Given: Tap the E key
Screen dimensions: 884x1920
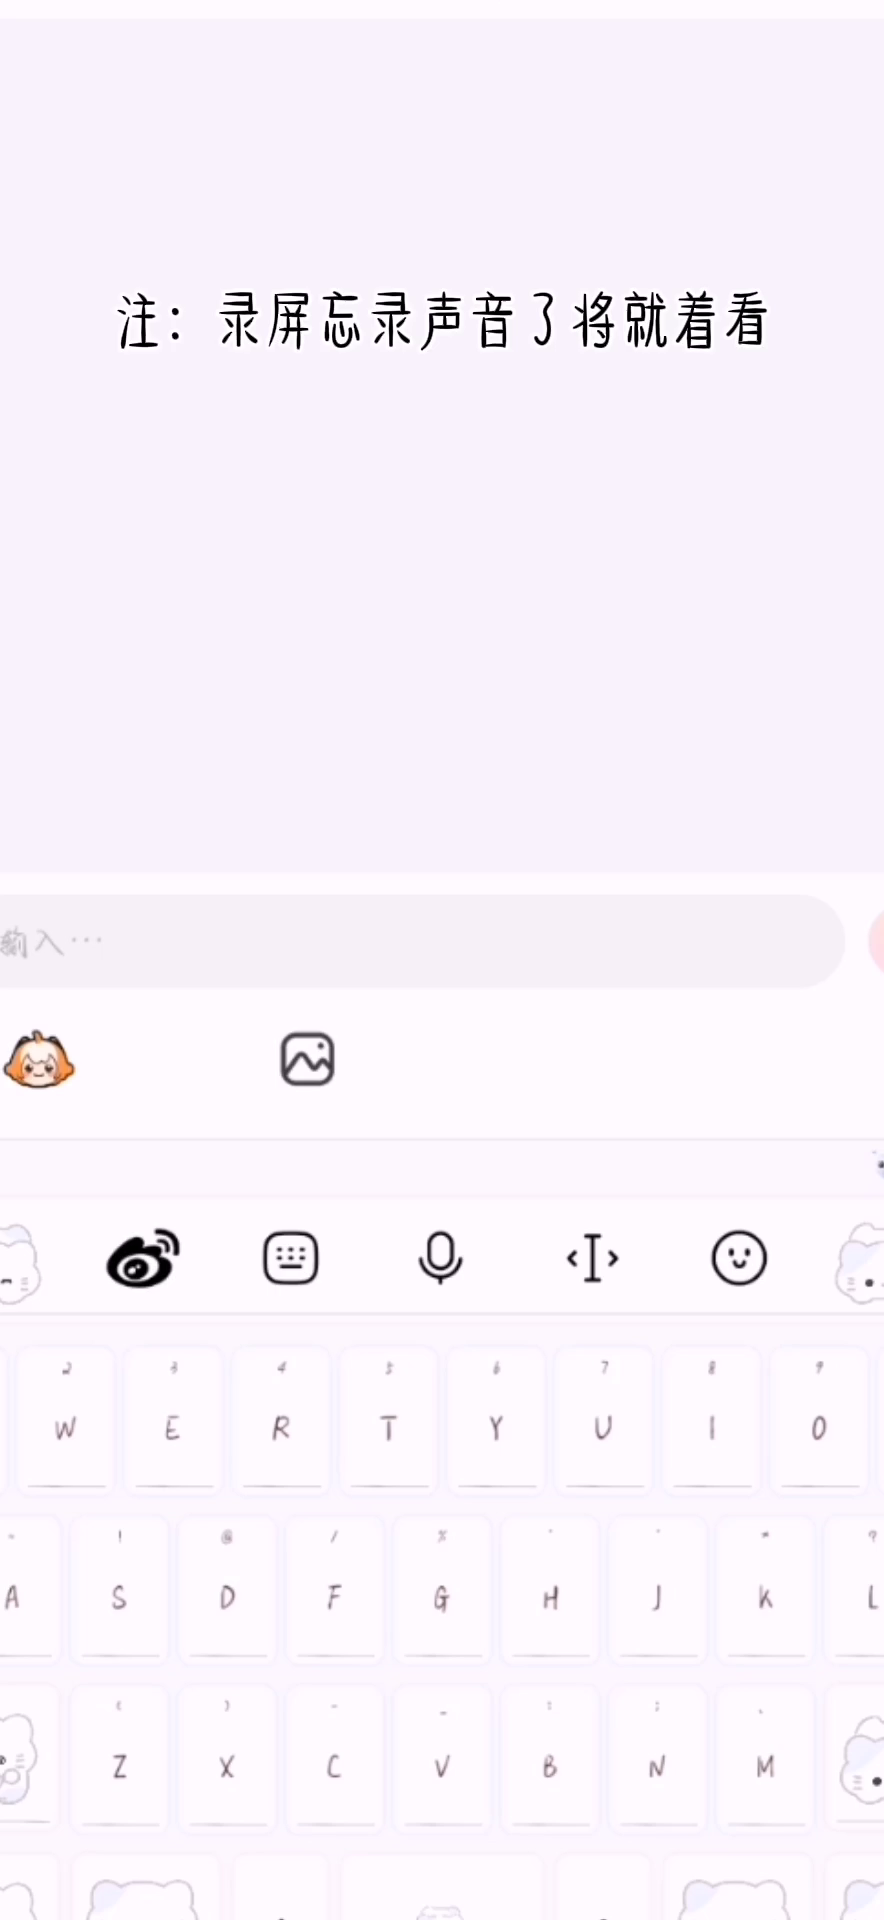Looking at the screenshot, I should click(x=172, y=1417).
